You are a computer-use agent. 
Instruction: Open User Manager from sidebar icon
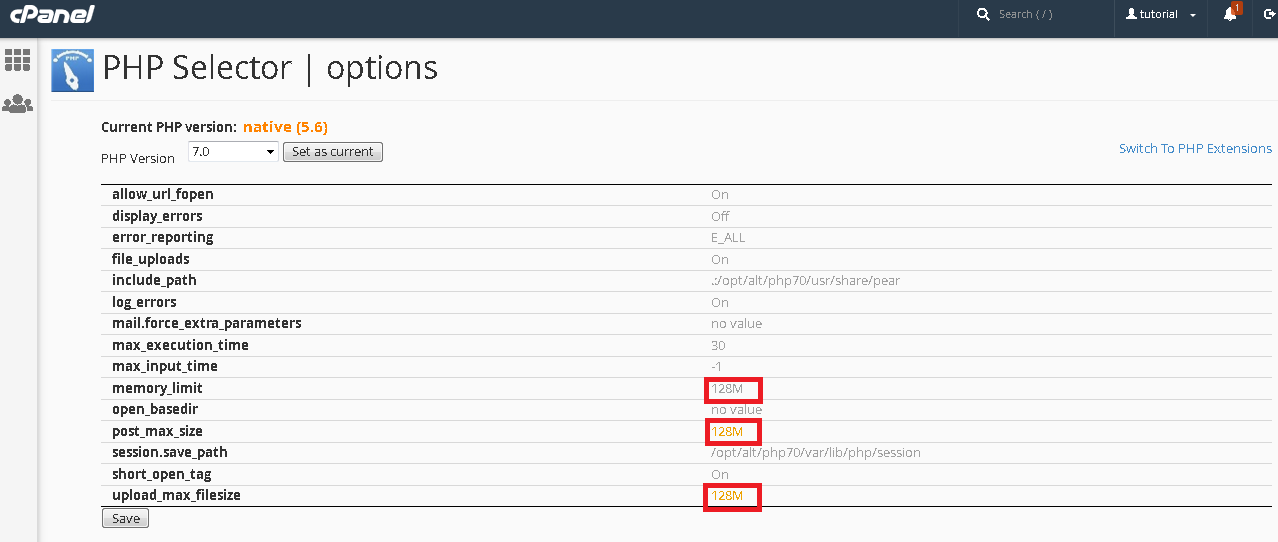[x=18, y=103]
